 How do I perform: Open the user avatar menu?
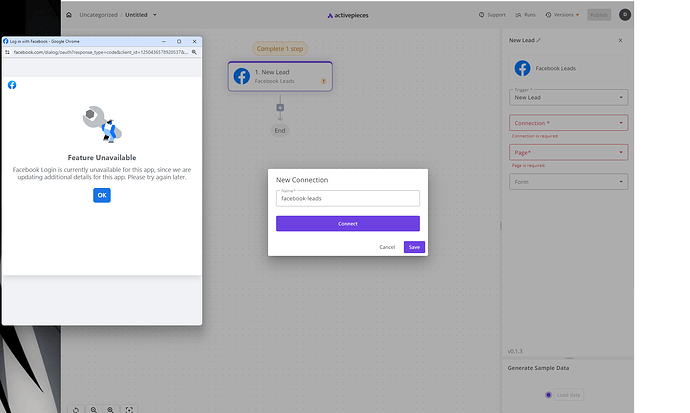click(x=625, y=15)
